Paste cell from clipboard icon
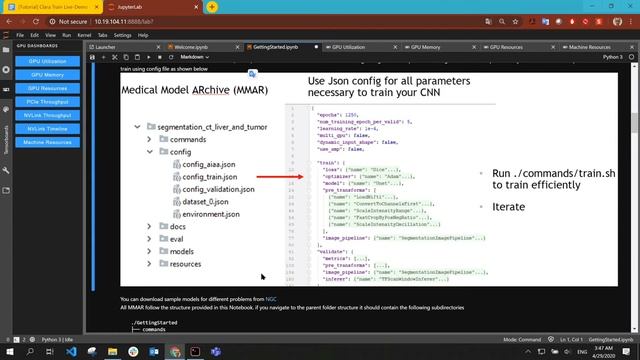Image resolution: width=640 pixels, height=360 pixels. (x=137, y=57)
